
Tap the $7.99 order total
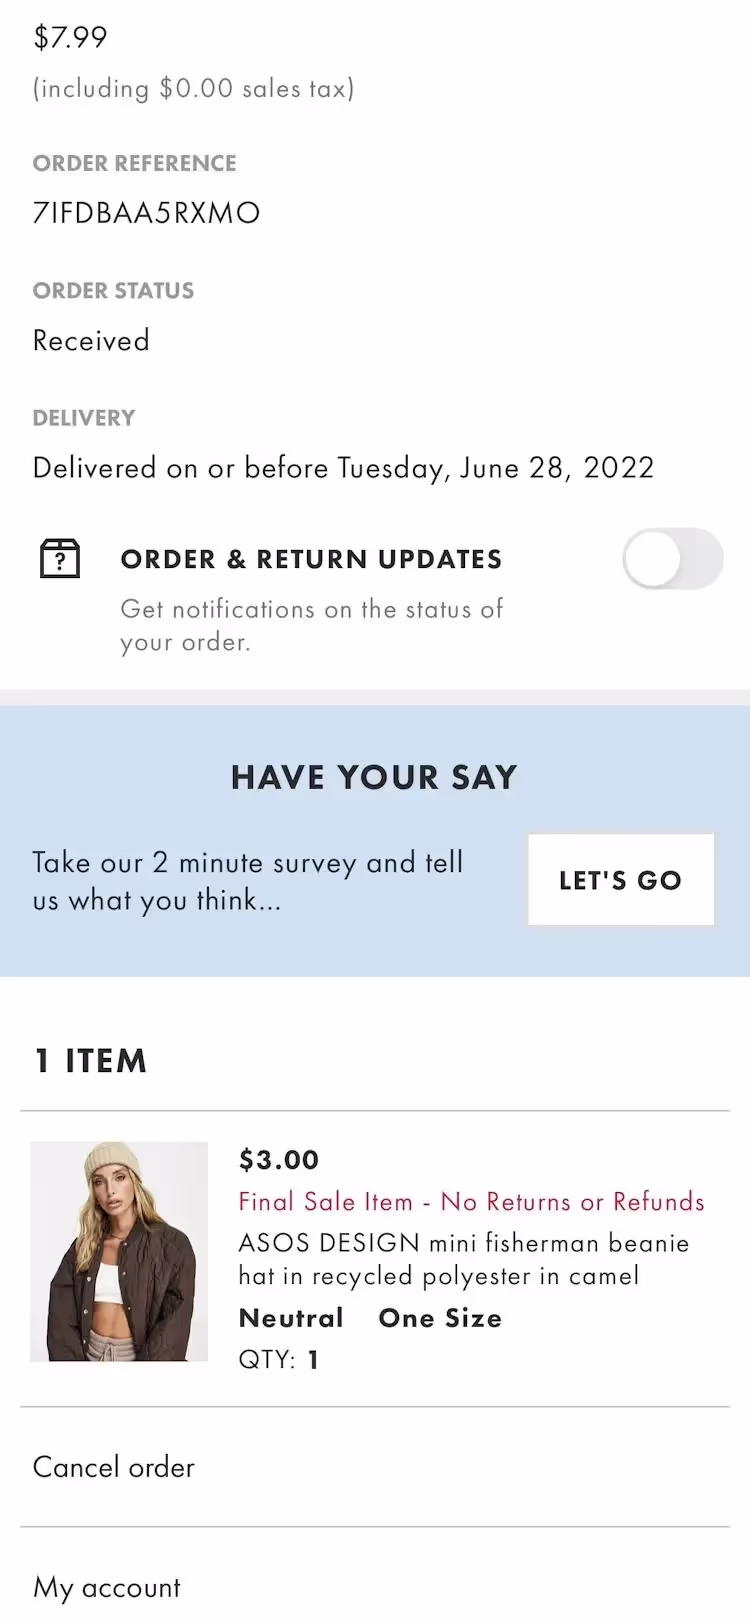(x=70, y=37)
